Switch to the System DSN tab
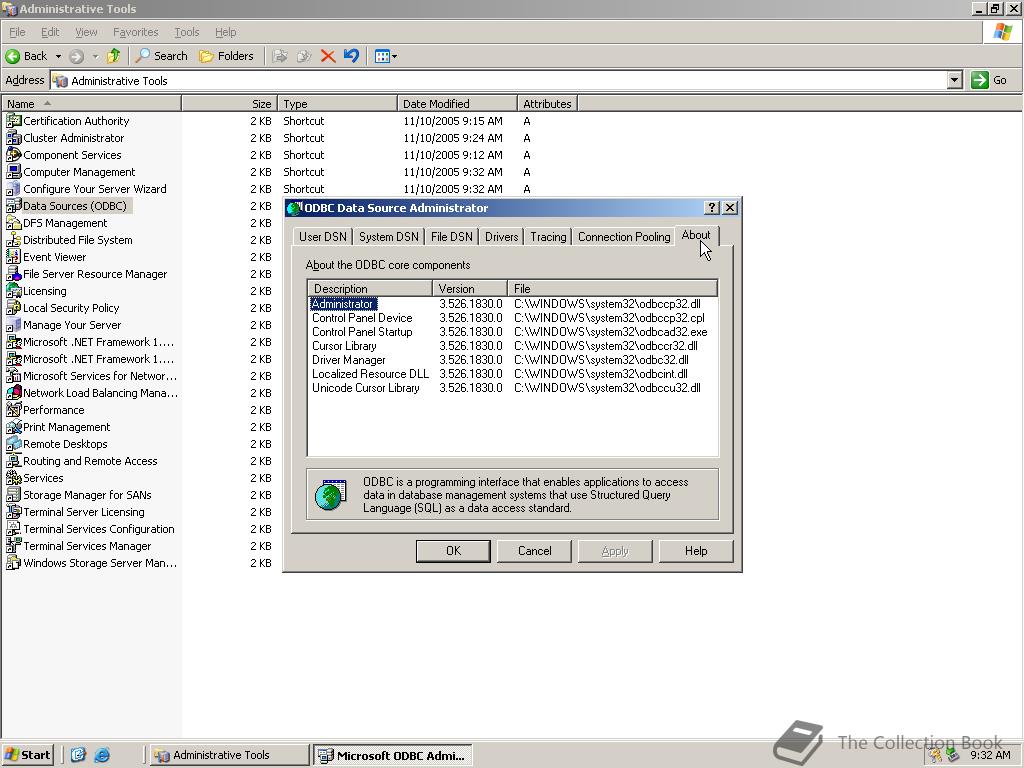This screenshot has width=1024, height=768. 389,237
